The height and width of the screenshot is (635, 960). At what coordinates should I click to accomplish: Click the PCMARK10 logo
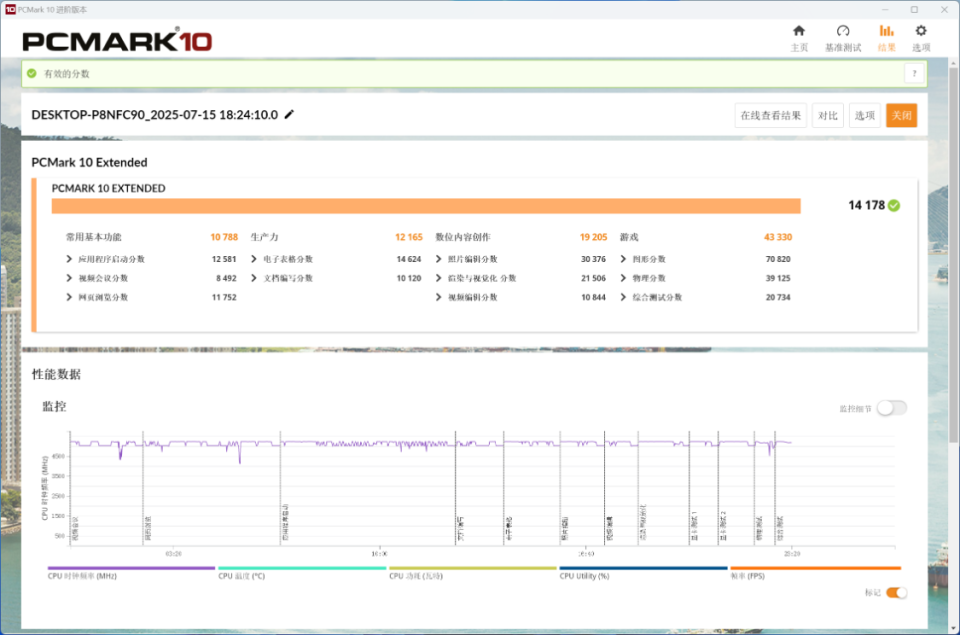click(118, 40)
